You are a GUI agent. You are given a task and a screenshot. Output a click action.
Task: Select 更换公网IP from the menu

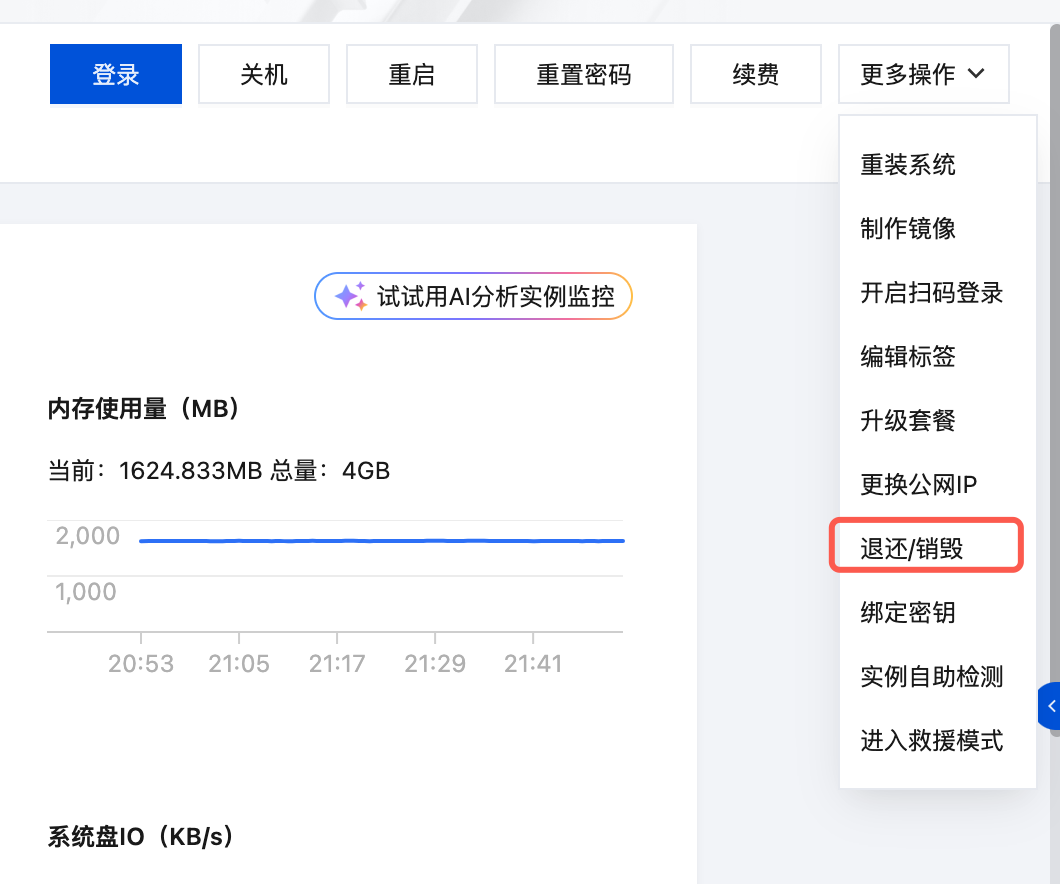918,485
